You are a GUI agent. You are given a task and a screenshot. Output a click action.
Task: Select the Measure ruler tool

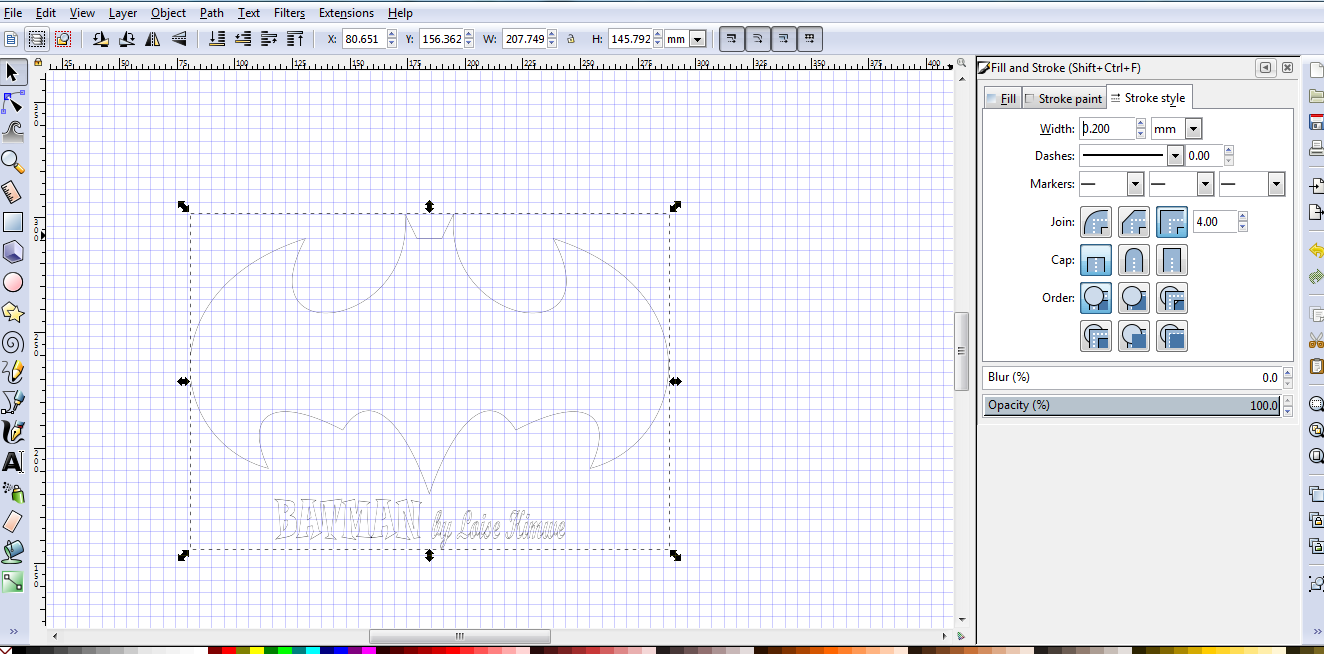[13, 191]
